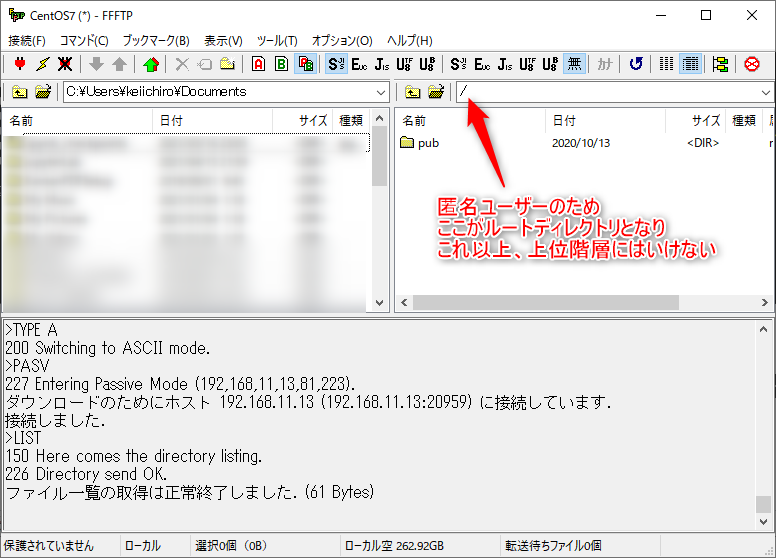
Task: Click the red Abort transfer icon
Action: tap(753, 64)
